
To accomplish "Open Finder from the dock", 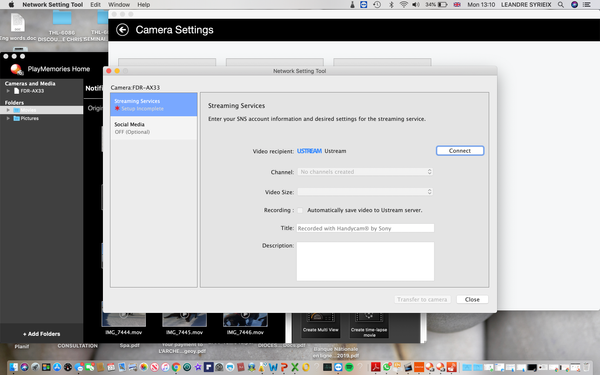I will click(x=14, y=367).
